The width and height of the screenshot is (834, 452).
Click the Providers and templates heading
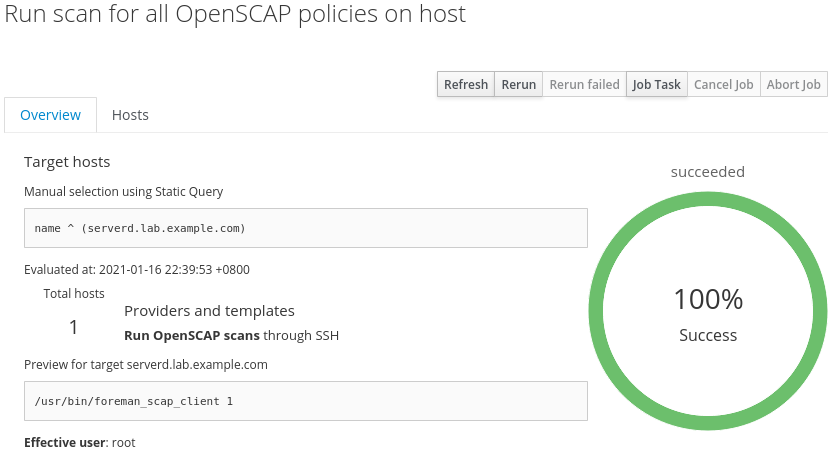pyautogui.click(x=209, y=311)
